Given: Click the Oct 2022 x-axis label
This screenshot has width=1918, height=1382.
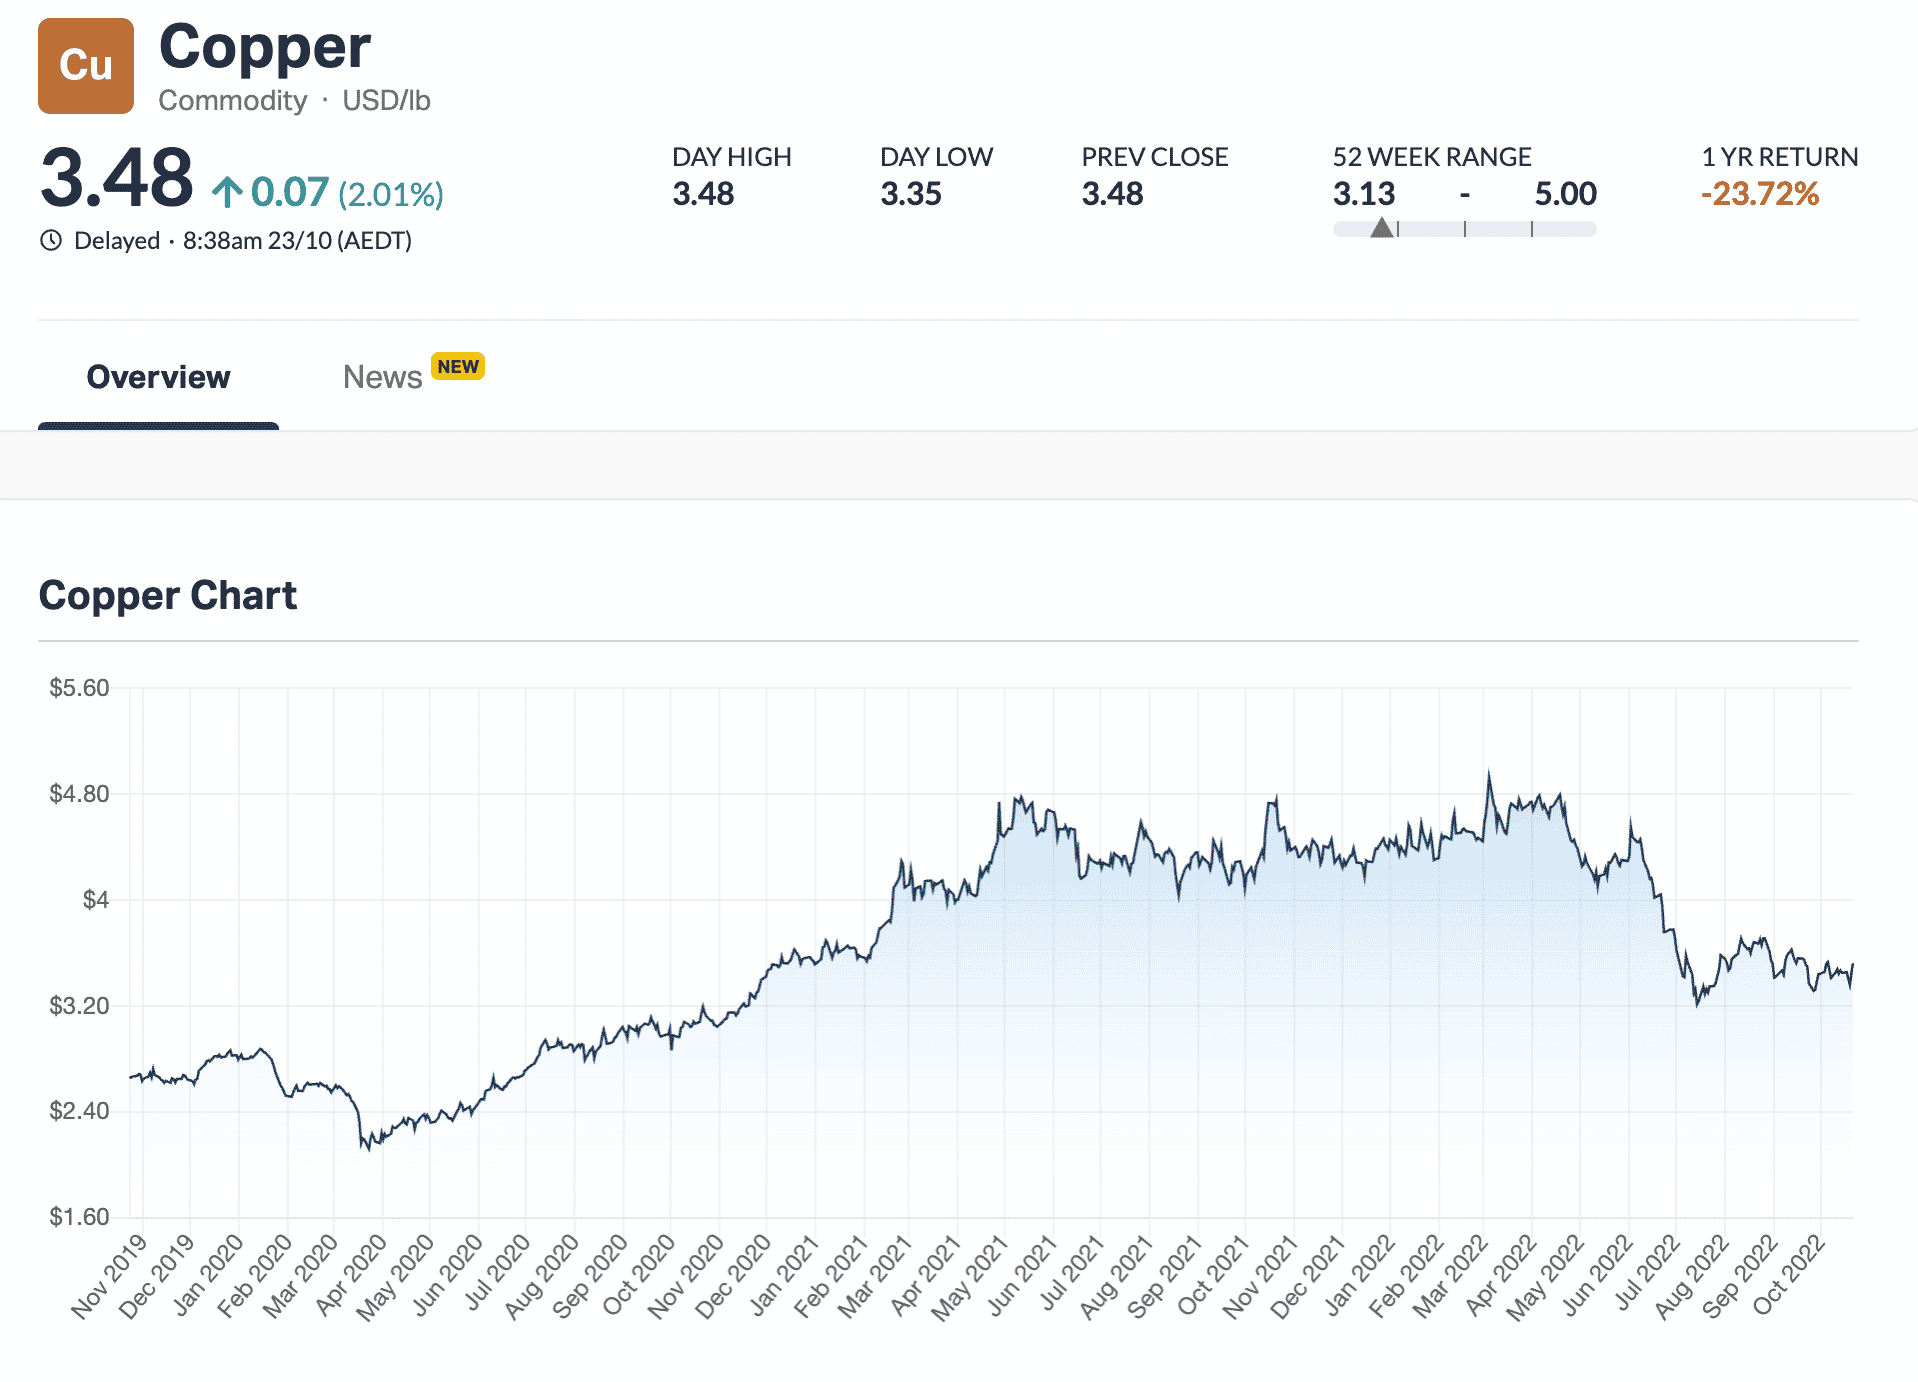Looking at the screenshot, I should [1788, 1277].
